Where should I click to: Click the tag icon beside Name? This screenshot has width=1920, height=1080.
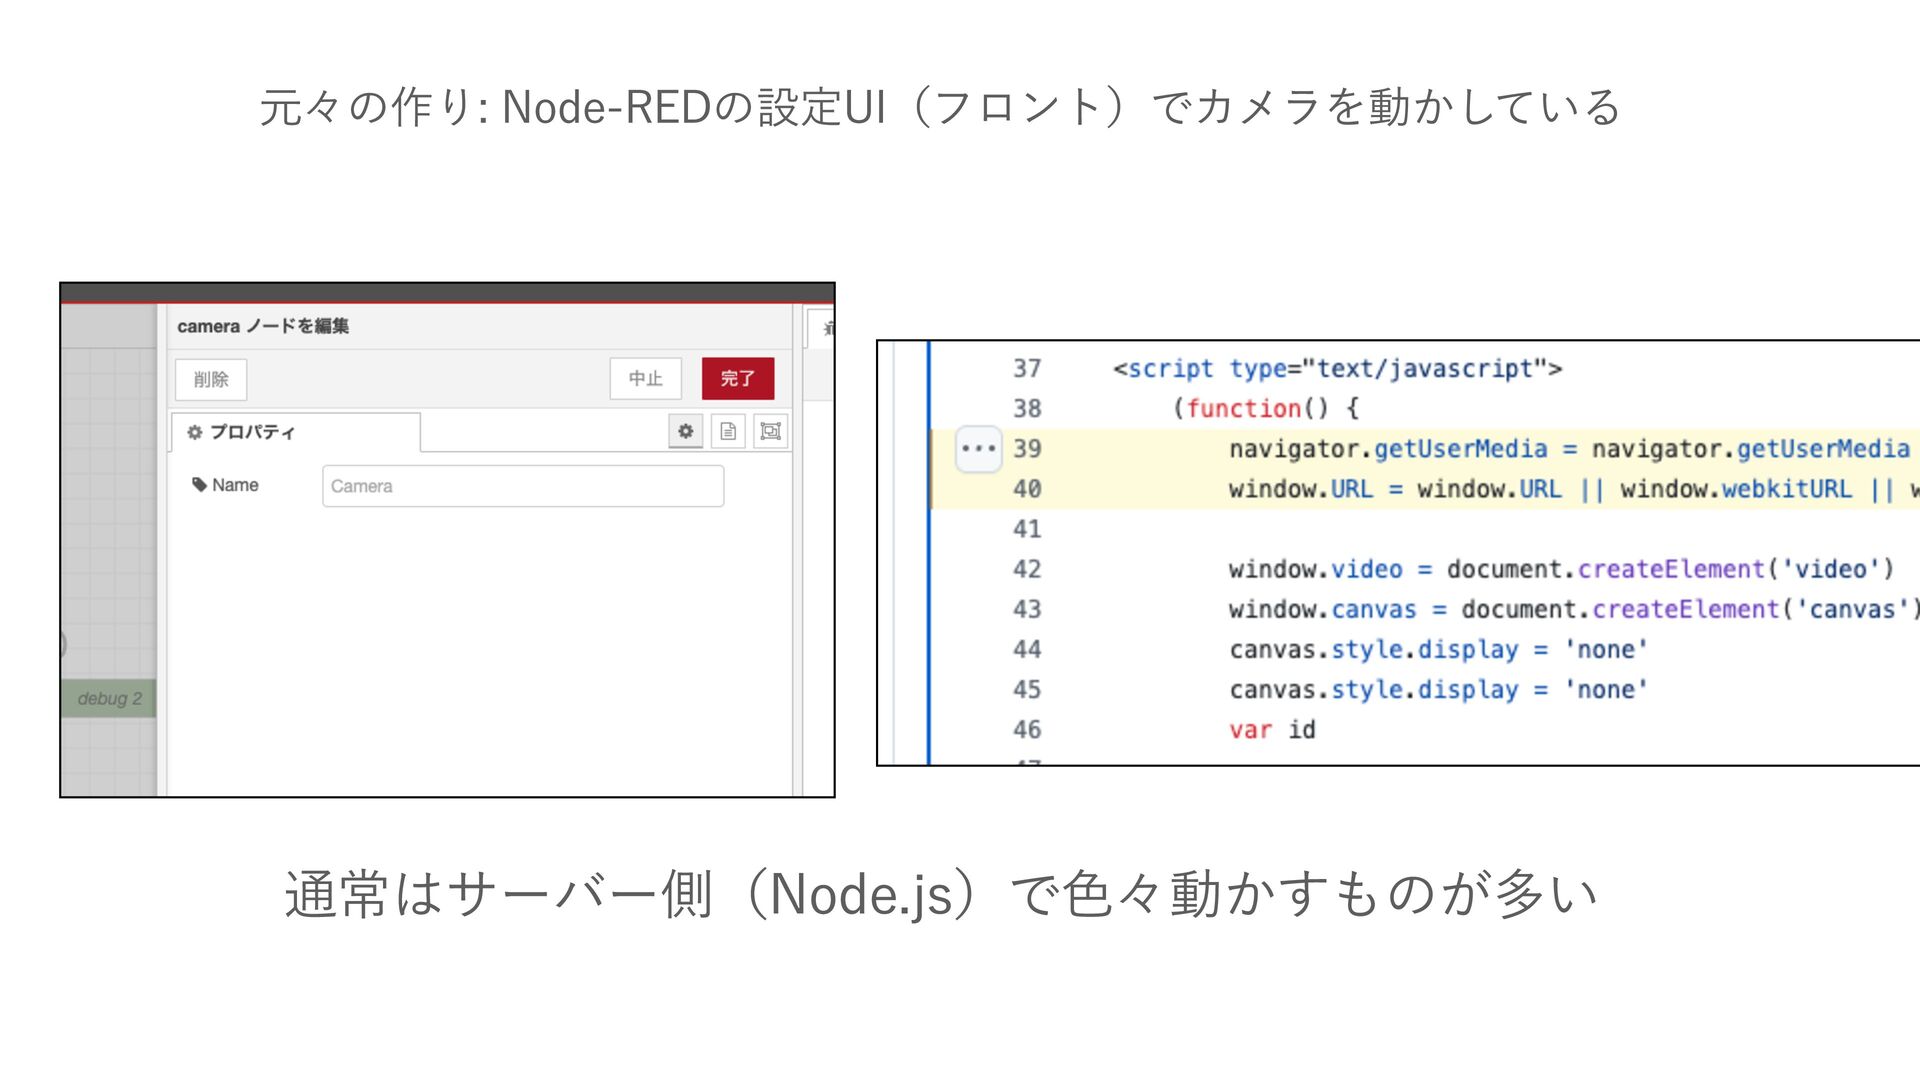point(199,485)
